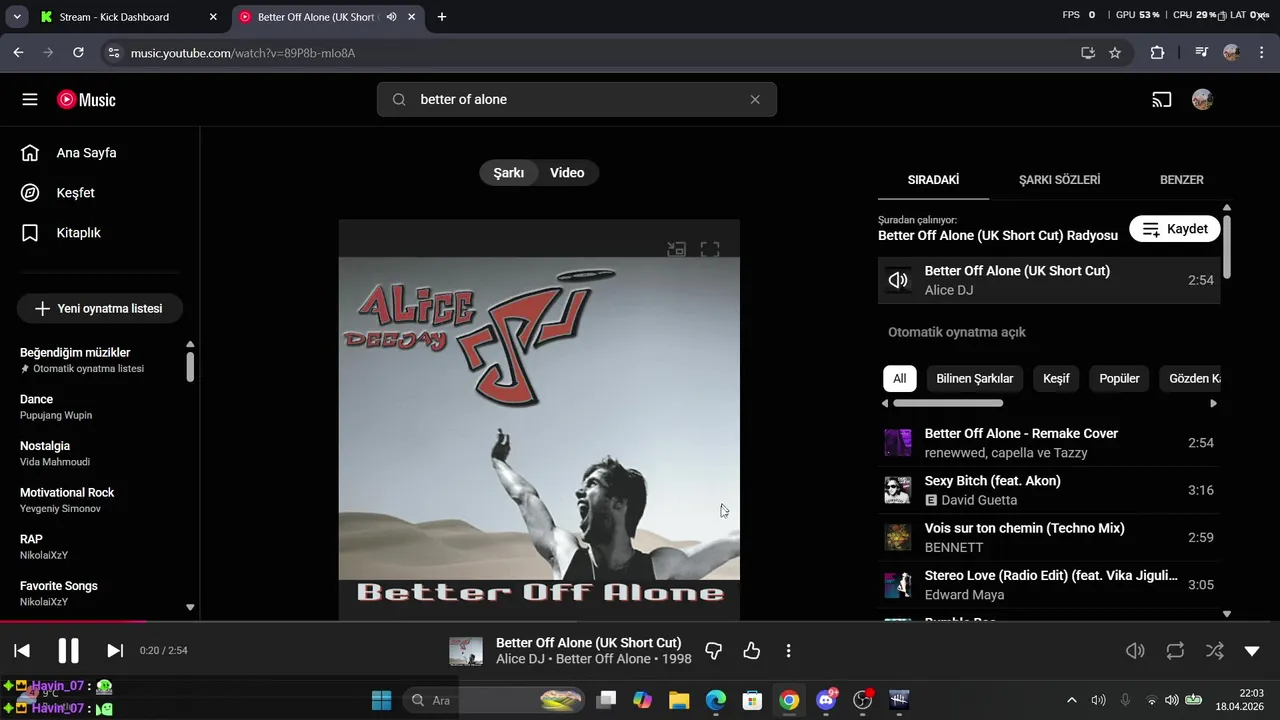Click chips scrollbar right arrow

1213,404
